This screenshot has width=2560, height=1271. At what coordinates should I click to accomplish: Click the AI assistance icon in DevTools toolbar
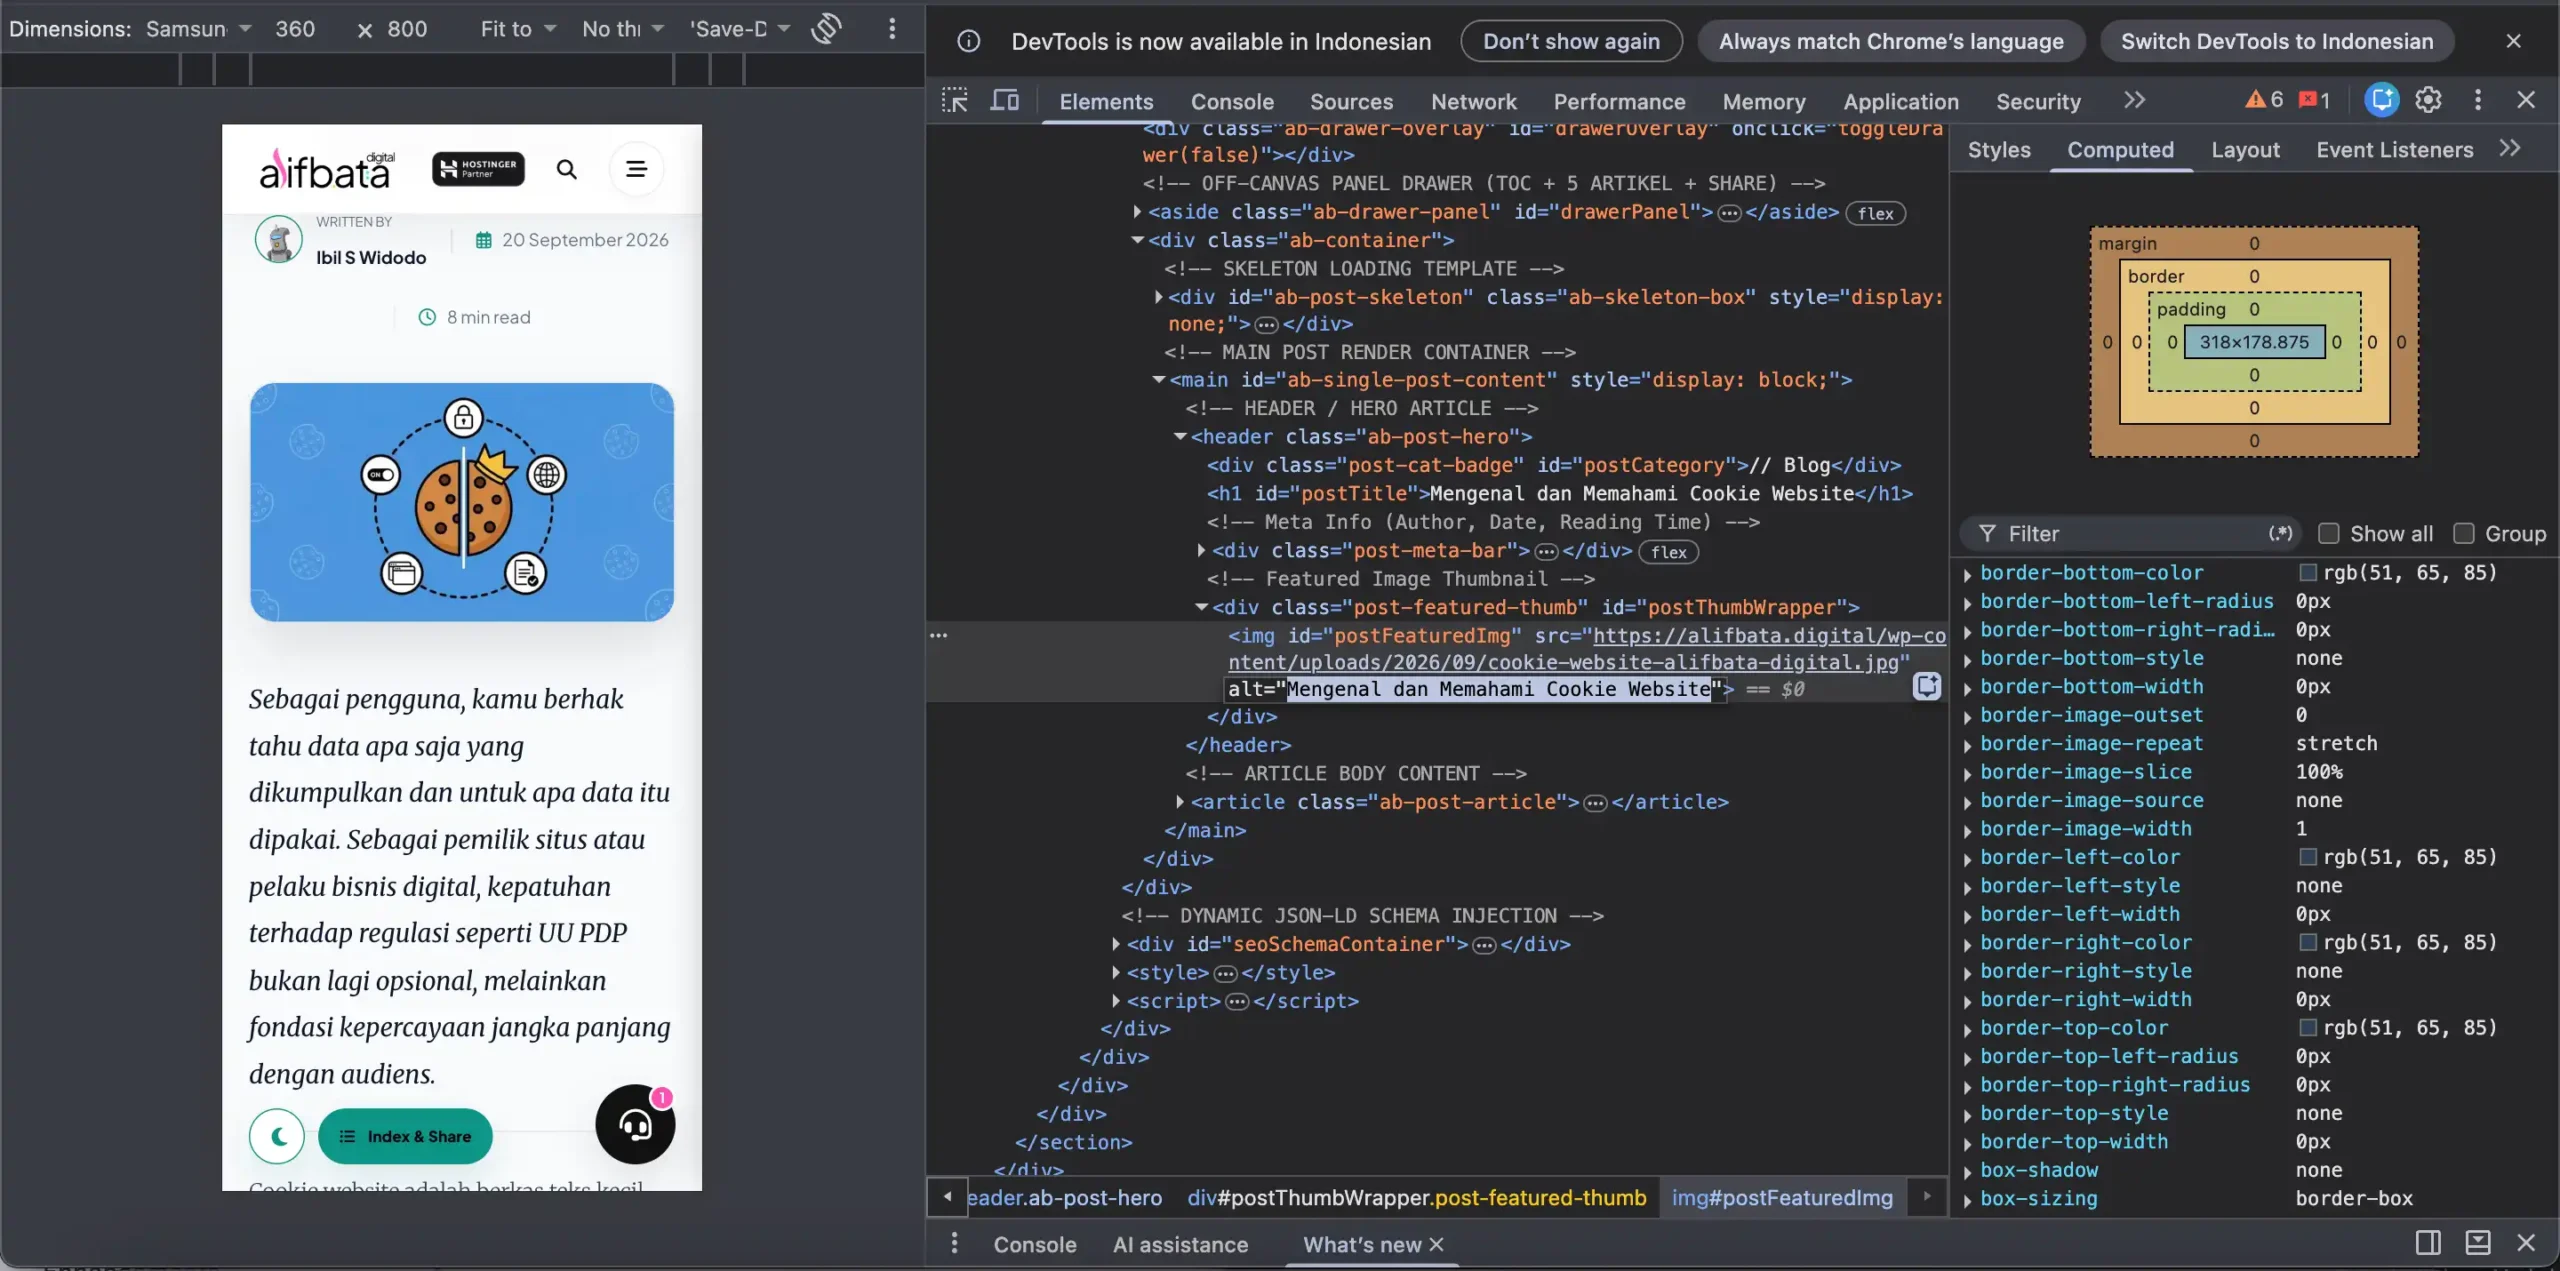[2382, 100]
